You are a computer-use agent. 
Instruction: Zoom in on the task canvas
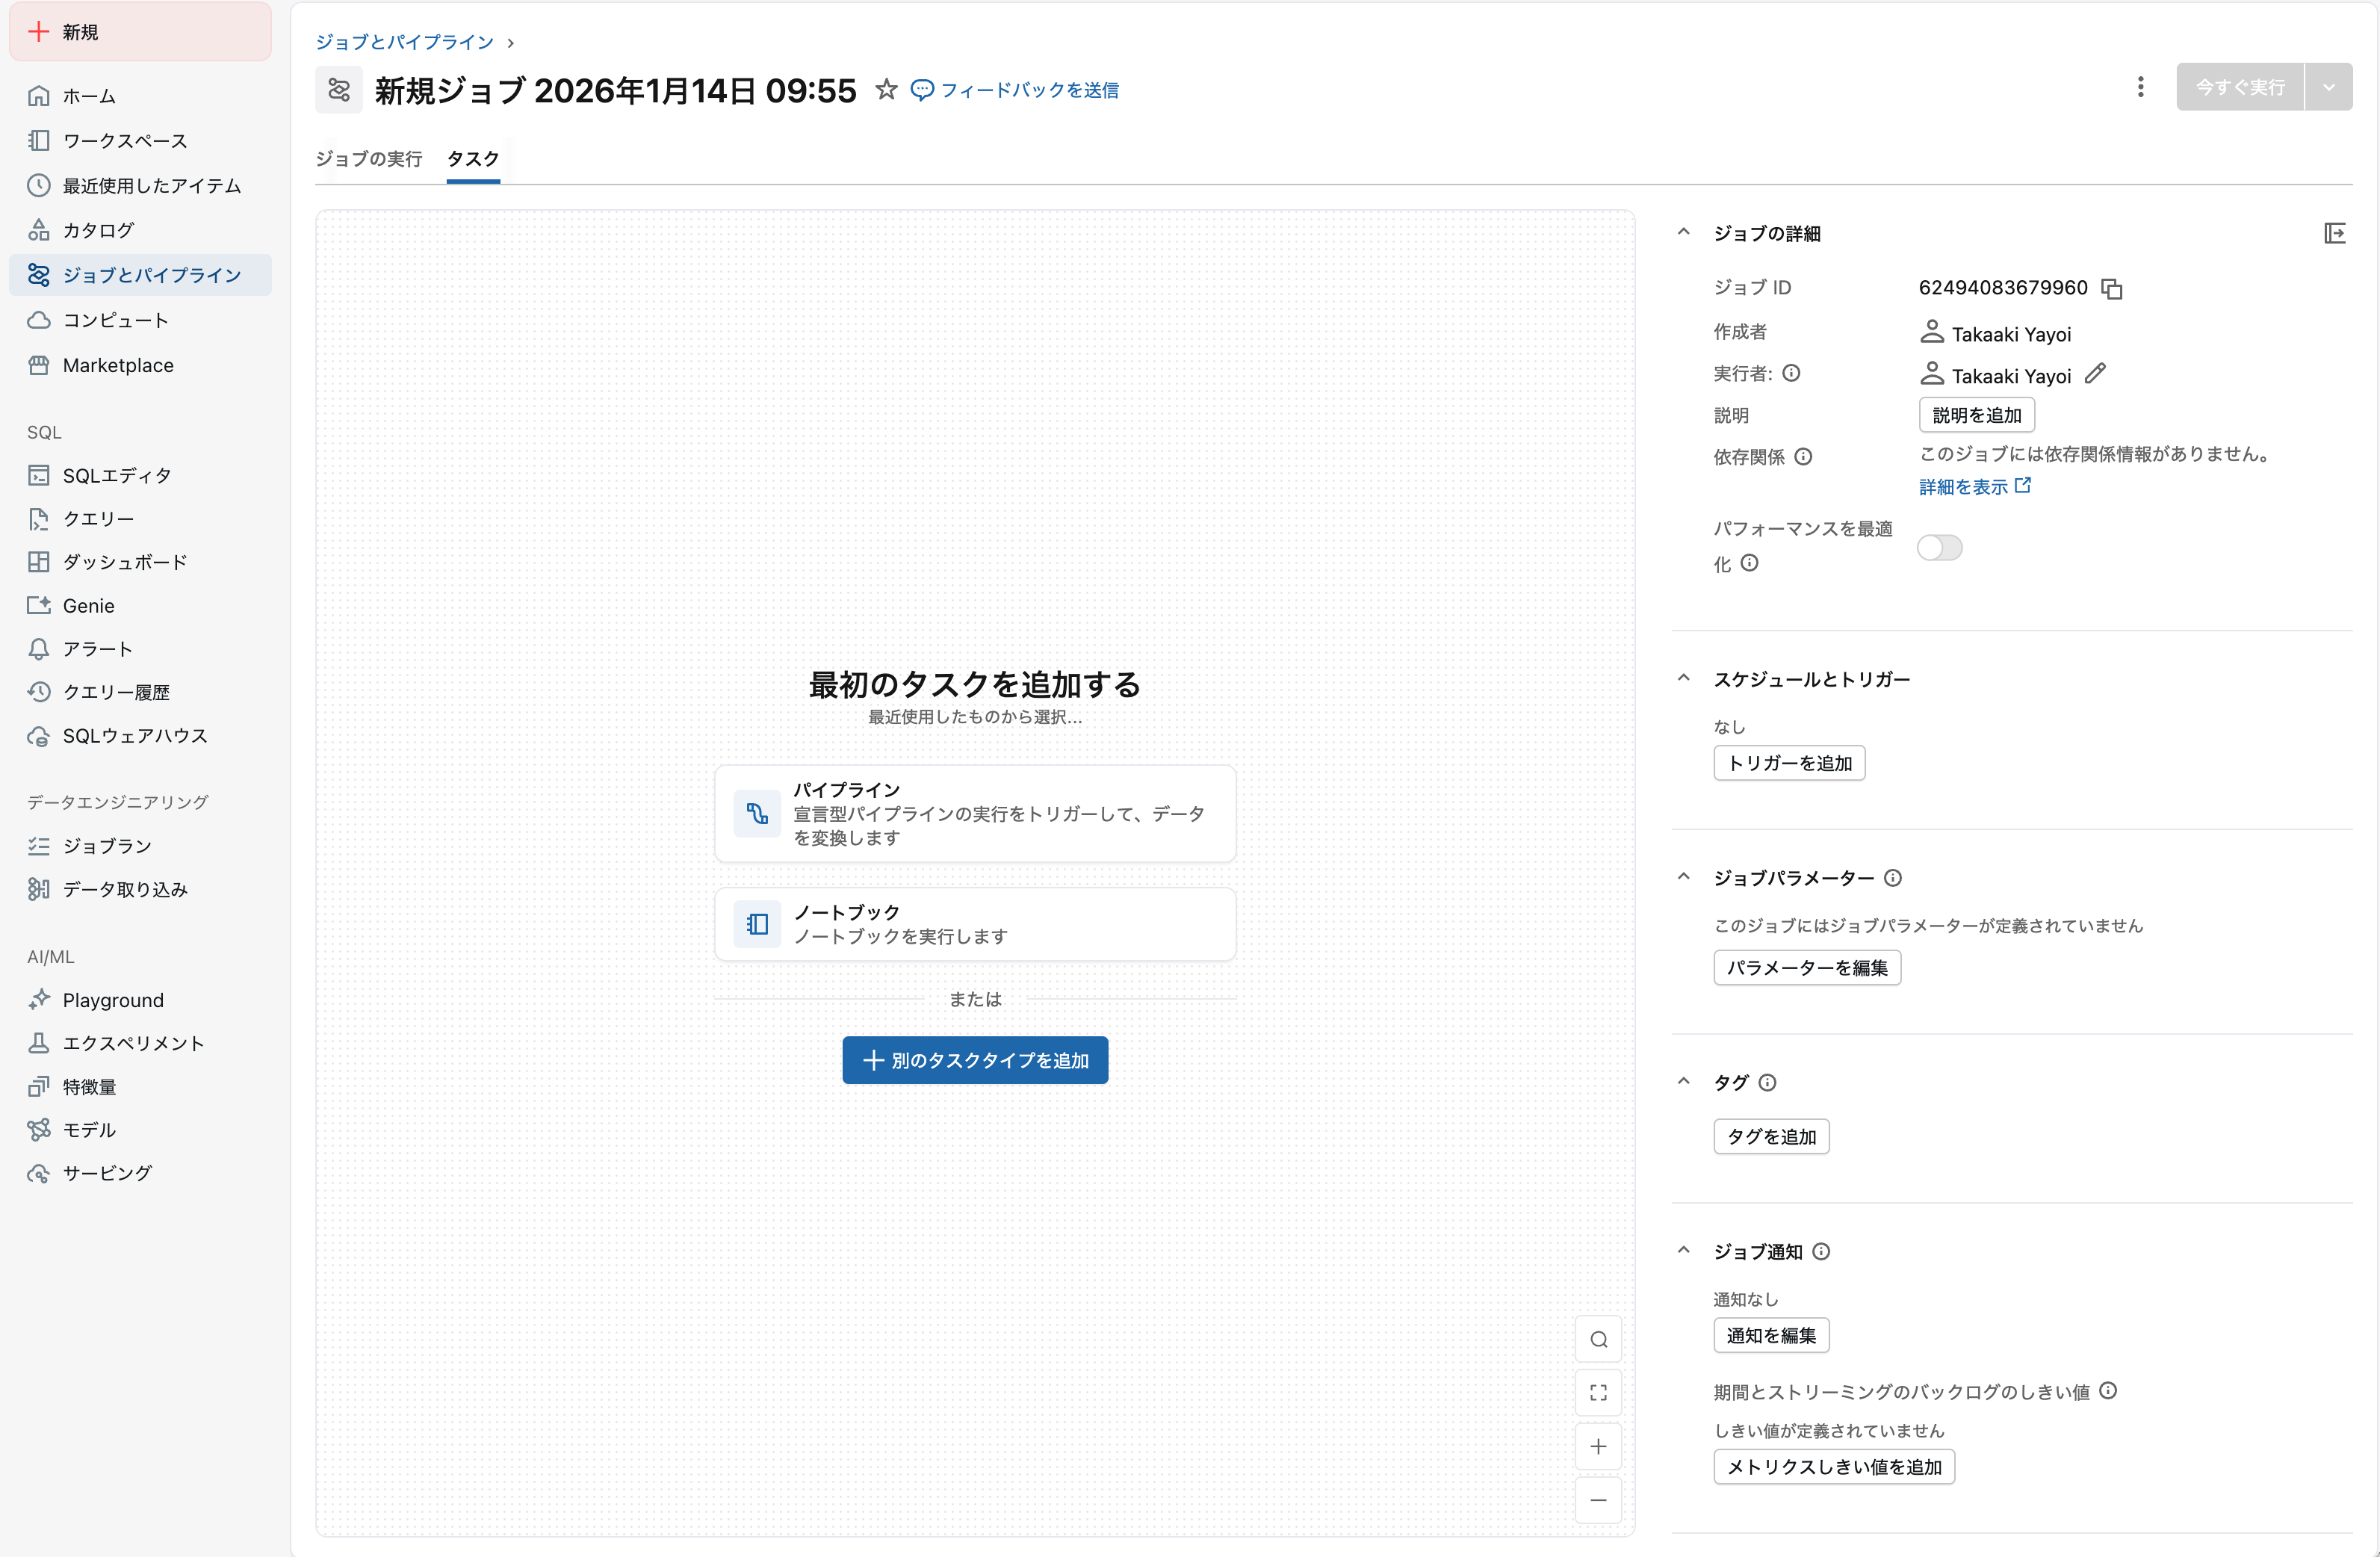pyautogui.click(x=1598, y=1446)
